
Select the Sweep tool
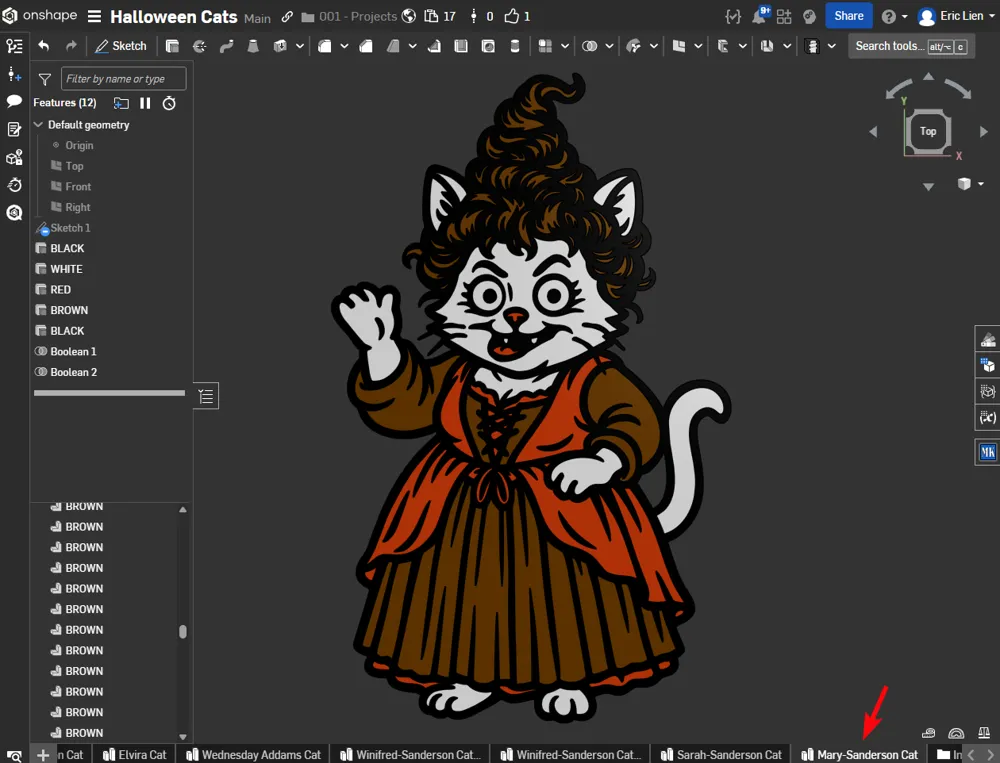pos(226,46)
